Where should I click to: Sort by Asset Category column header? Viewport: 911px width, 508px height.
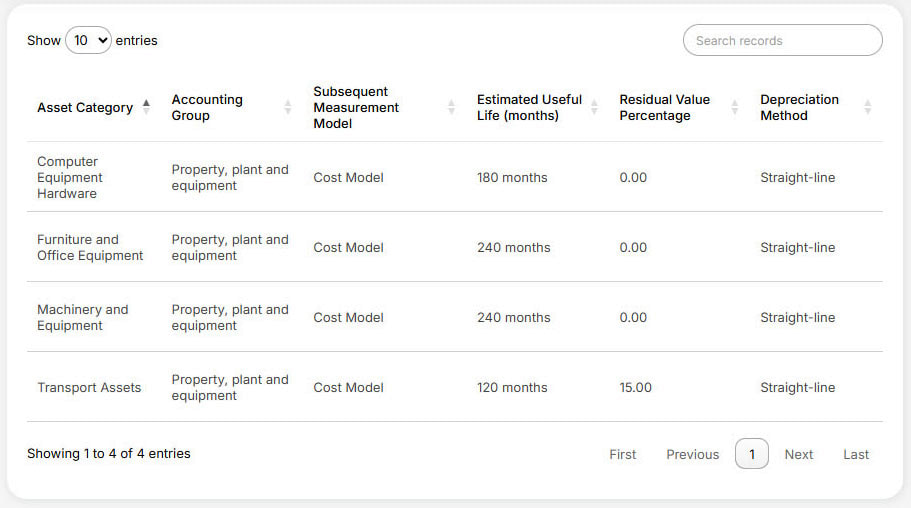(85, 107)
